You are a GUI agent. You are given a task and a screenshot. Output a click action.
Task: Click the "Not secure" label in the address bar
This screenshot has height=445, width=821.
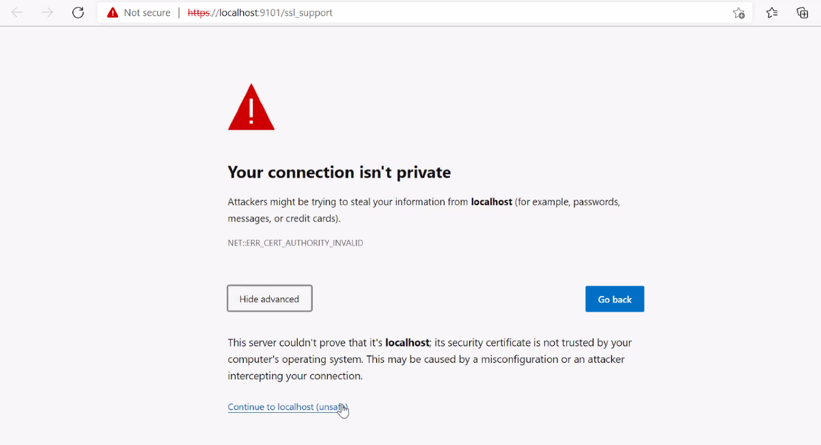click(147, 13)
